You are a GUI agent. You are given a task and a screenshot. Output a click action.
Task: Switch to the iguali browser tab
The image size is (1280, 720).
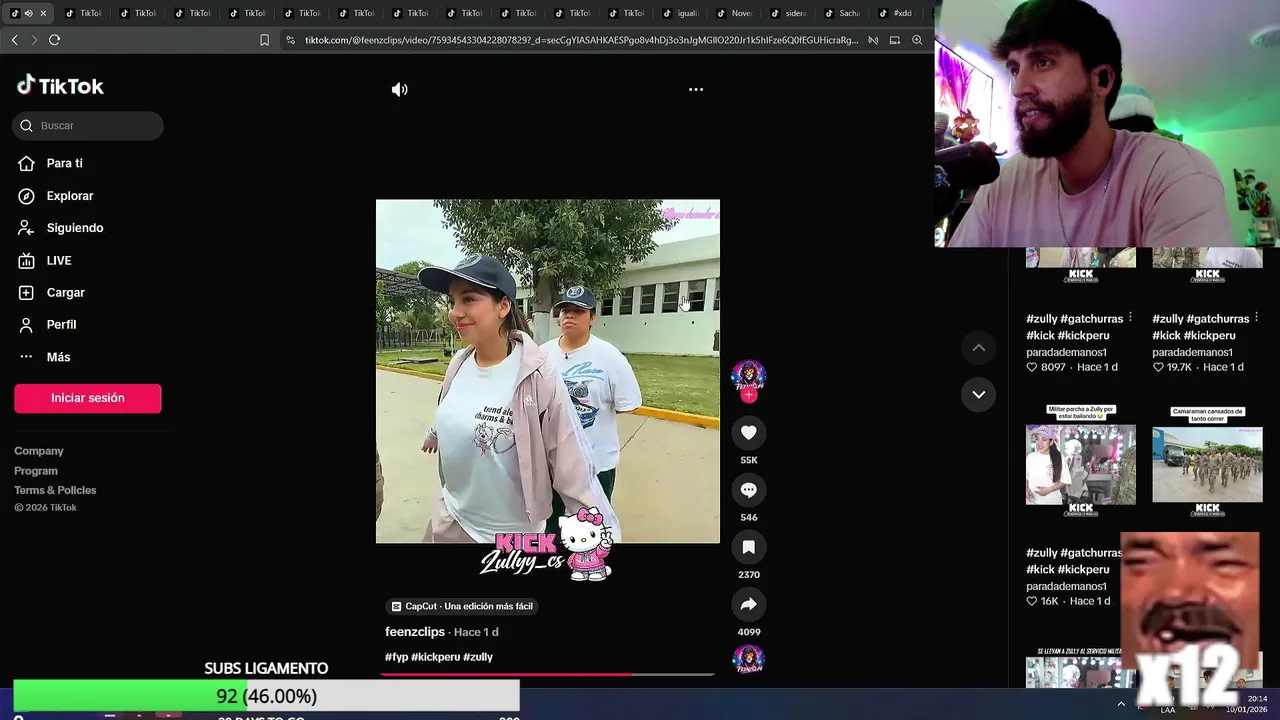680,13
